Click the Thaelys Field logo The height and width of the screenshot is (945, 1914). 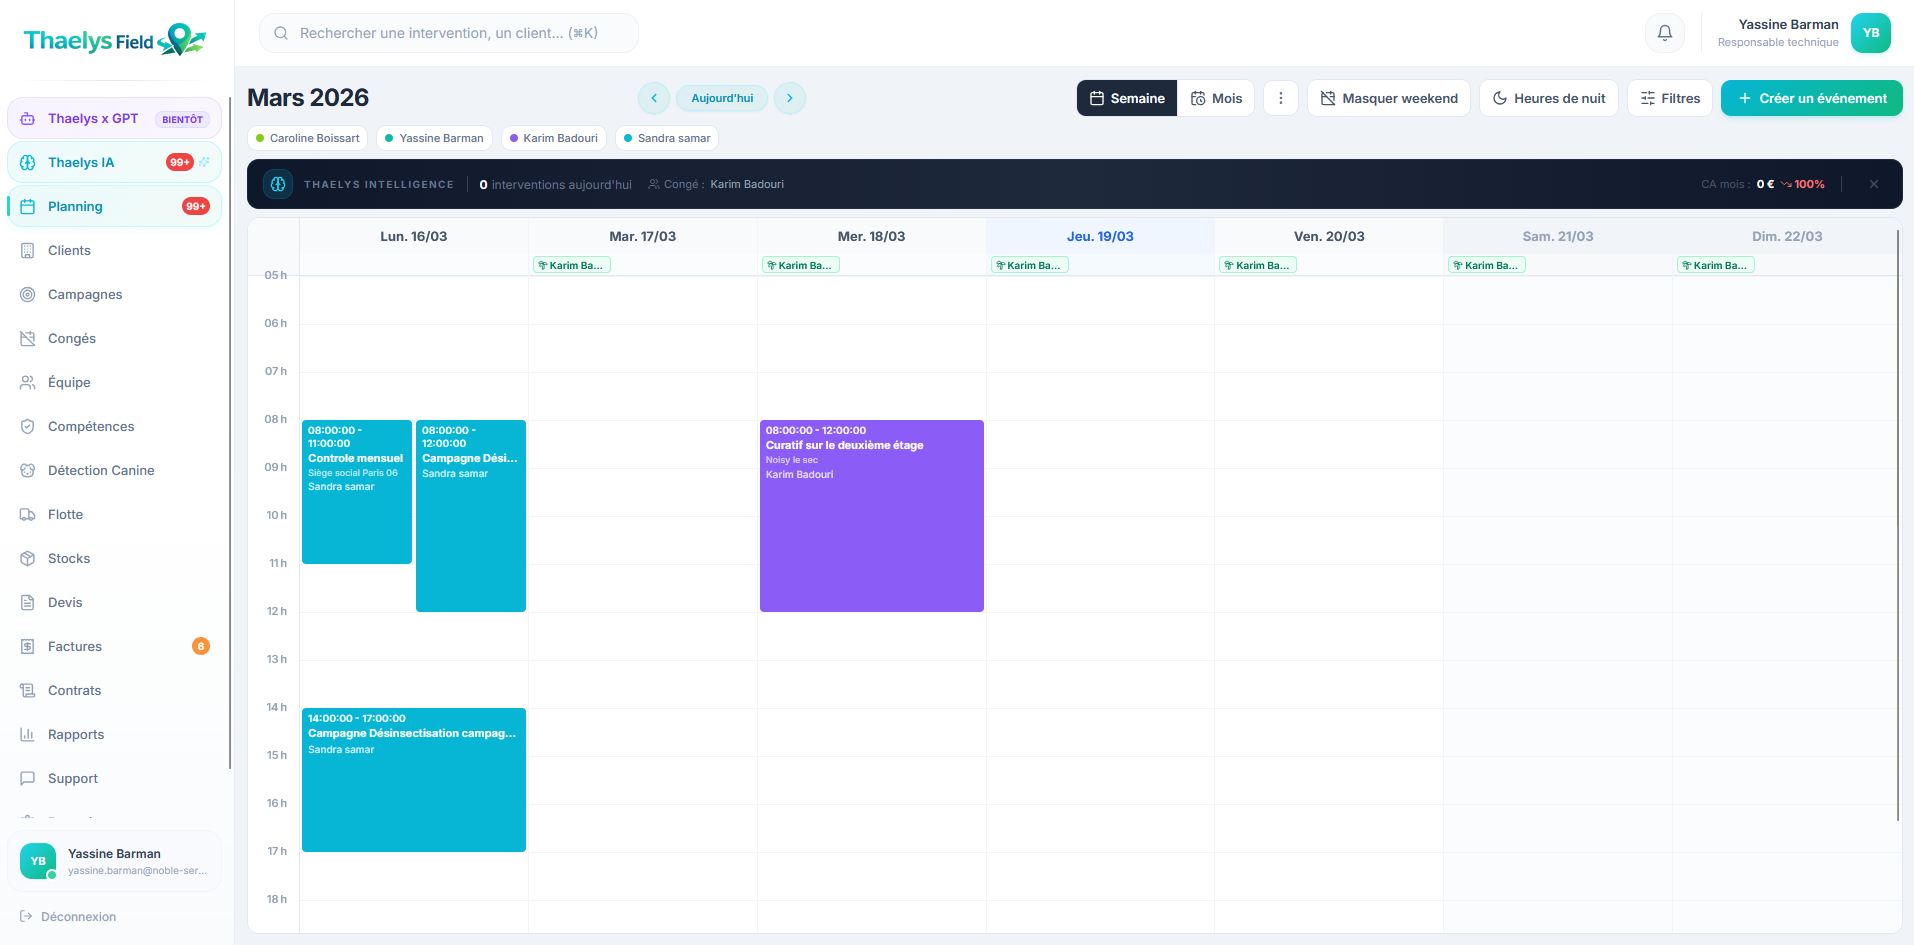tap(114, 40)
